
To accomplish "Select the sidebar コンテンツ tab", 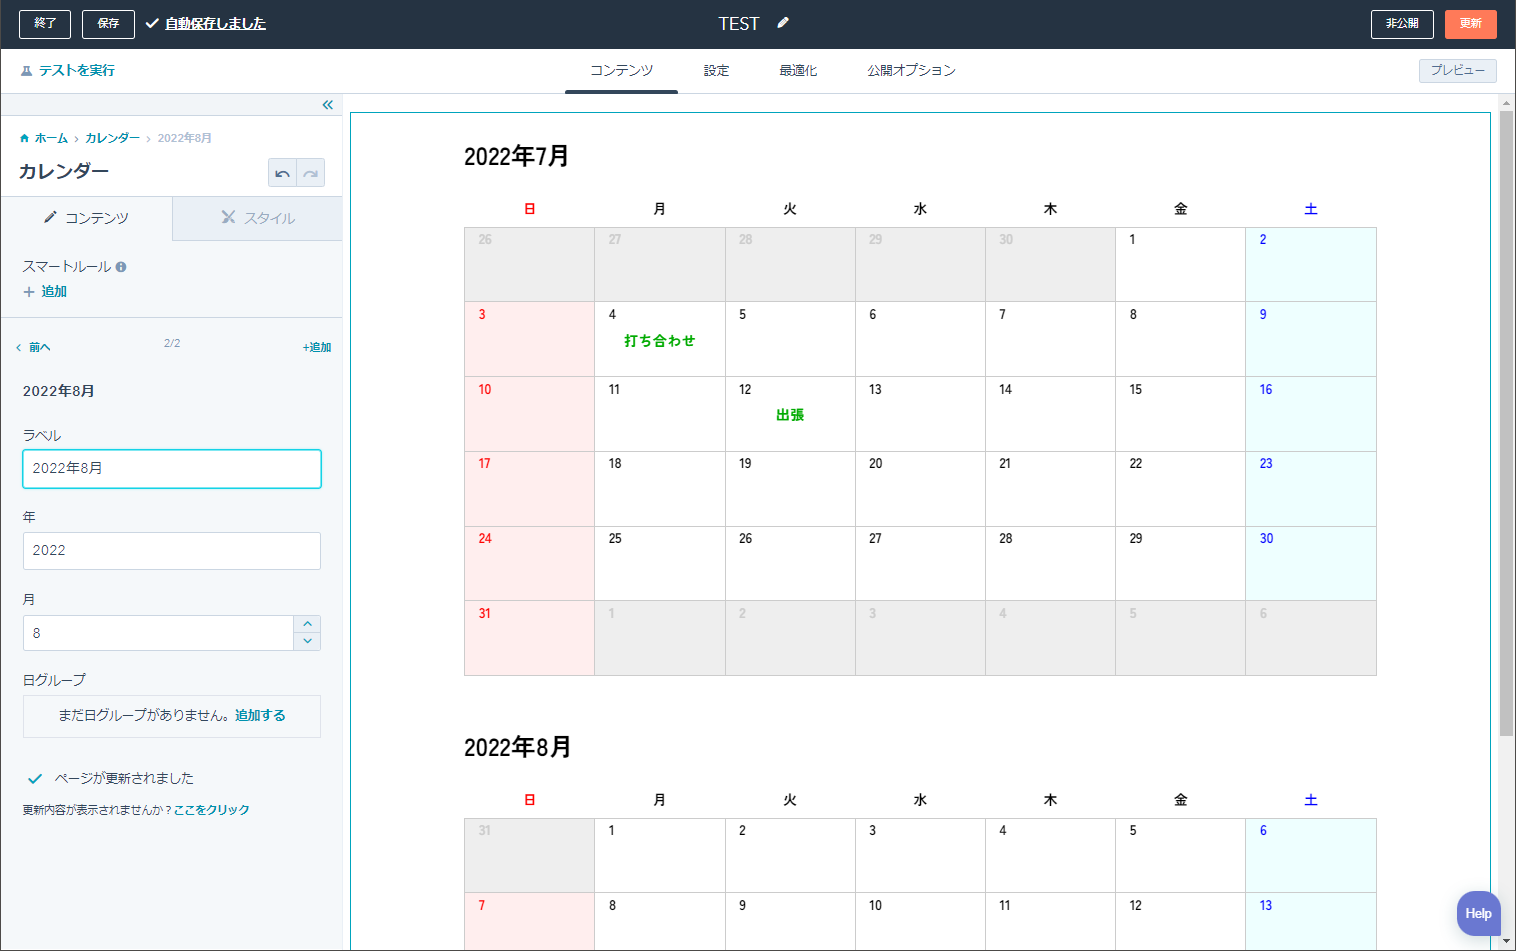I will click(x=86, y=218).
